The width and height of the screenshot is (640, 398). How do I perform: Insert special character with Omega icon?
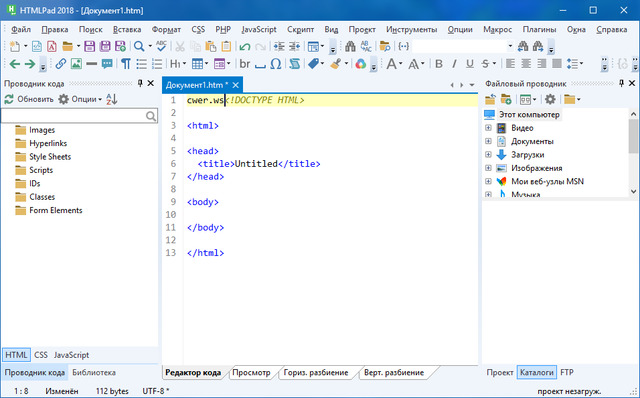276,64
